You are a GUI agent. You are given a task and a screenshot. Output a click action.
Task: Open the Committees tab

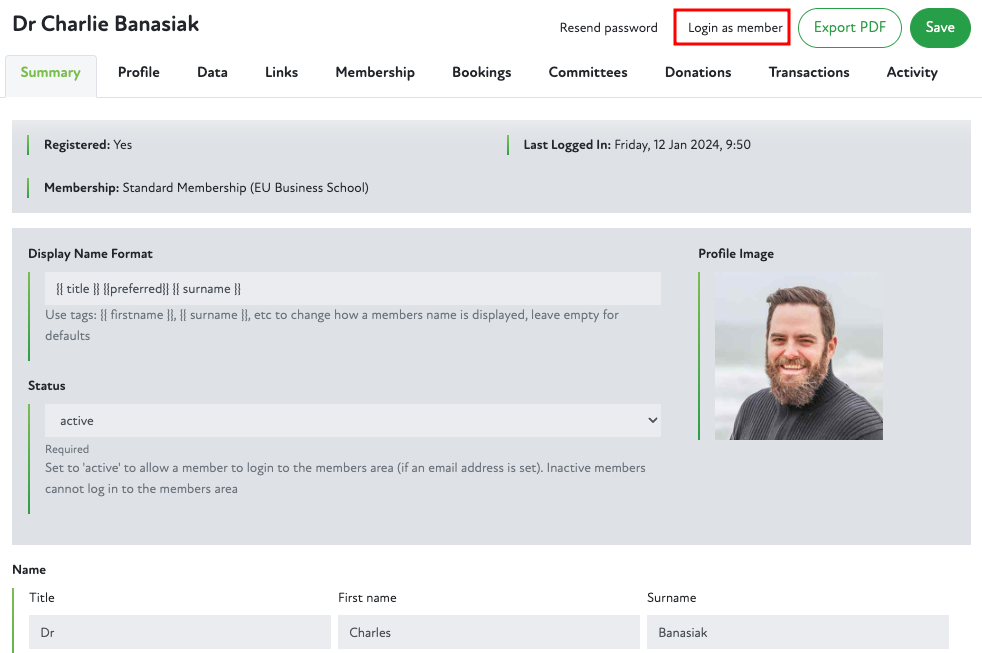pos(588,73)
